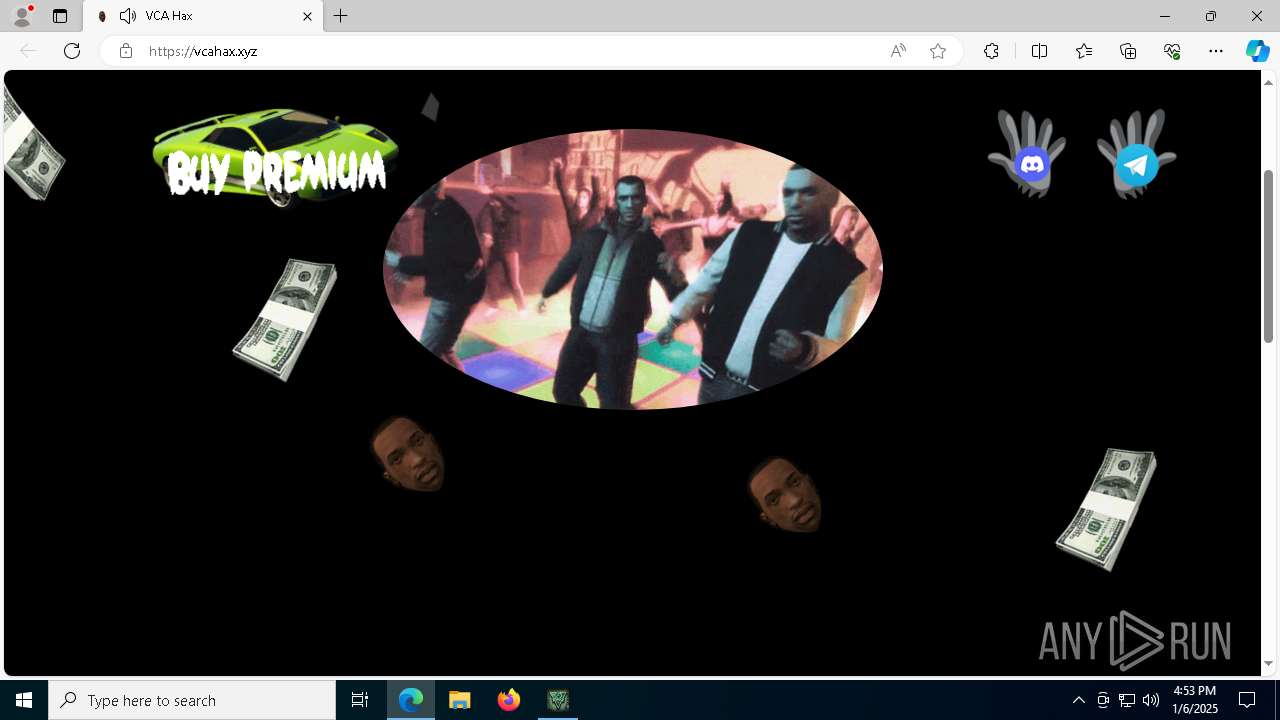This screenshot has height=720, width=1280.
Task: Open Collections panel
Action: point(1128,51)
